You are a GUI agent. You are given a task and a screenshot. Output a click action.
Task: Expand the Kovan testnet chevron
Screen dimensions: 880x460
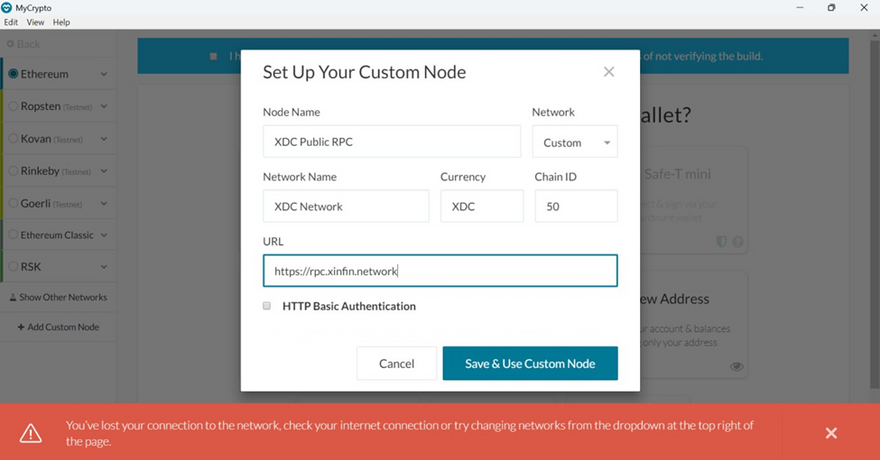(x=104, y=139)
